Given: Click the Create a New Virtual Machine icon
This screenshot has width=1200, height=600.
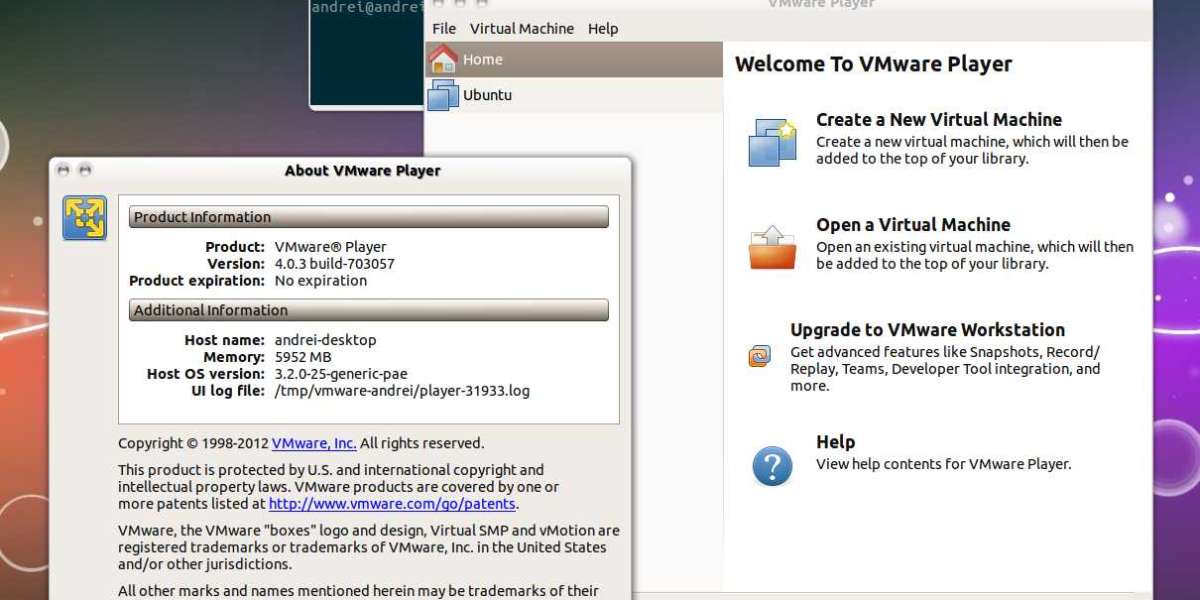Looking at the screenshot, I should [772, 141].
